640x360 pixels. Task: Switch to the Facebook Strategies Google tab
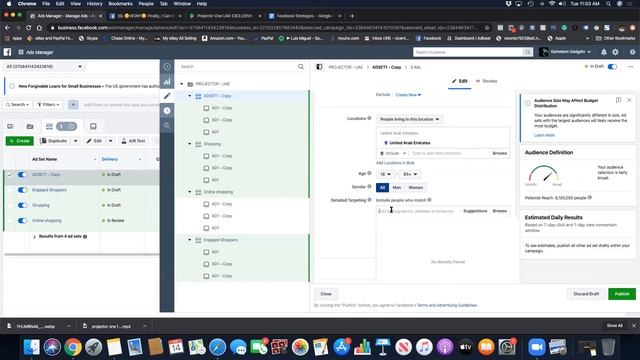coord(304,16)
